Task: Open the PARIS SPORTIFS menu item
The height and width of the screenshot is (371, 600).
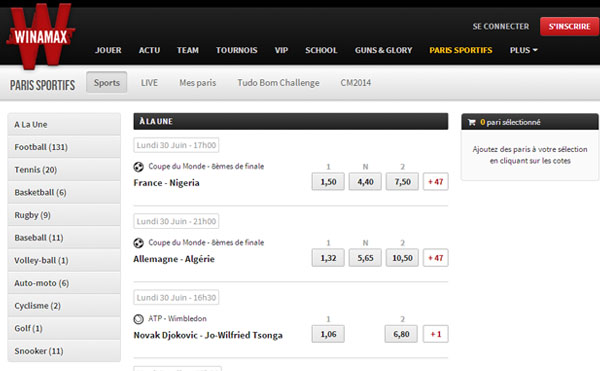Action: [x=461, y=50]
